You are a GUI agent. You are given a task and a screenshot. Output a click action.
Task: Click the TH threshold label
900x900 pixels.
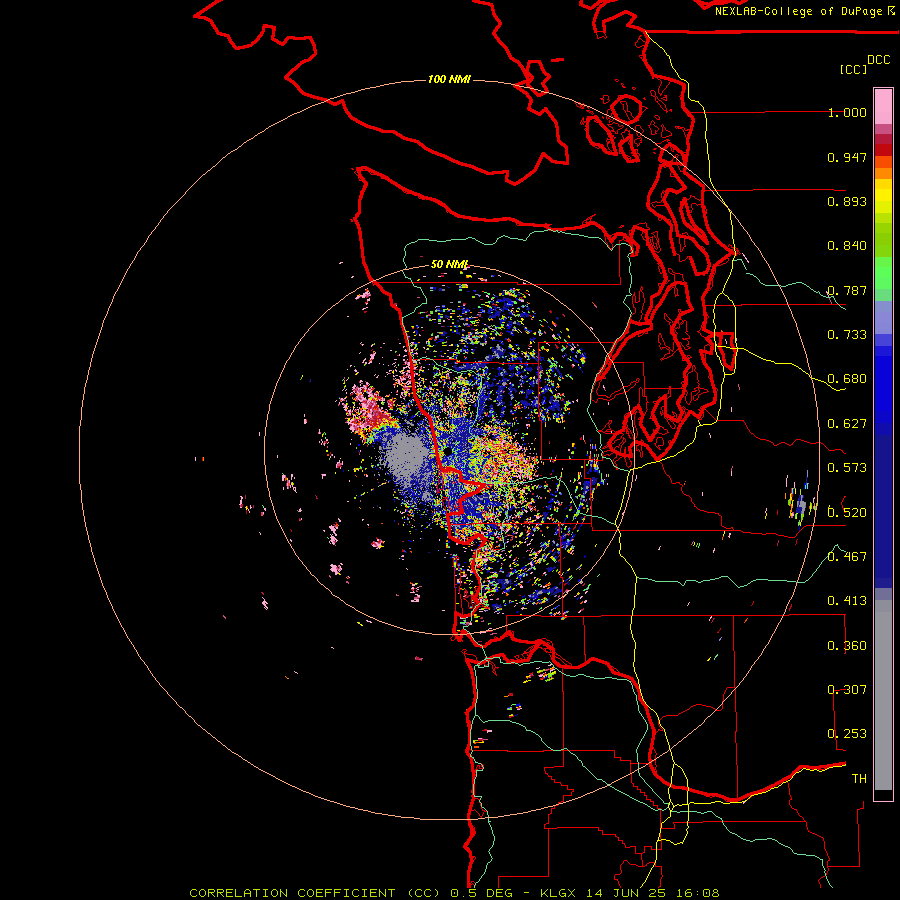click(859, 778)
